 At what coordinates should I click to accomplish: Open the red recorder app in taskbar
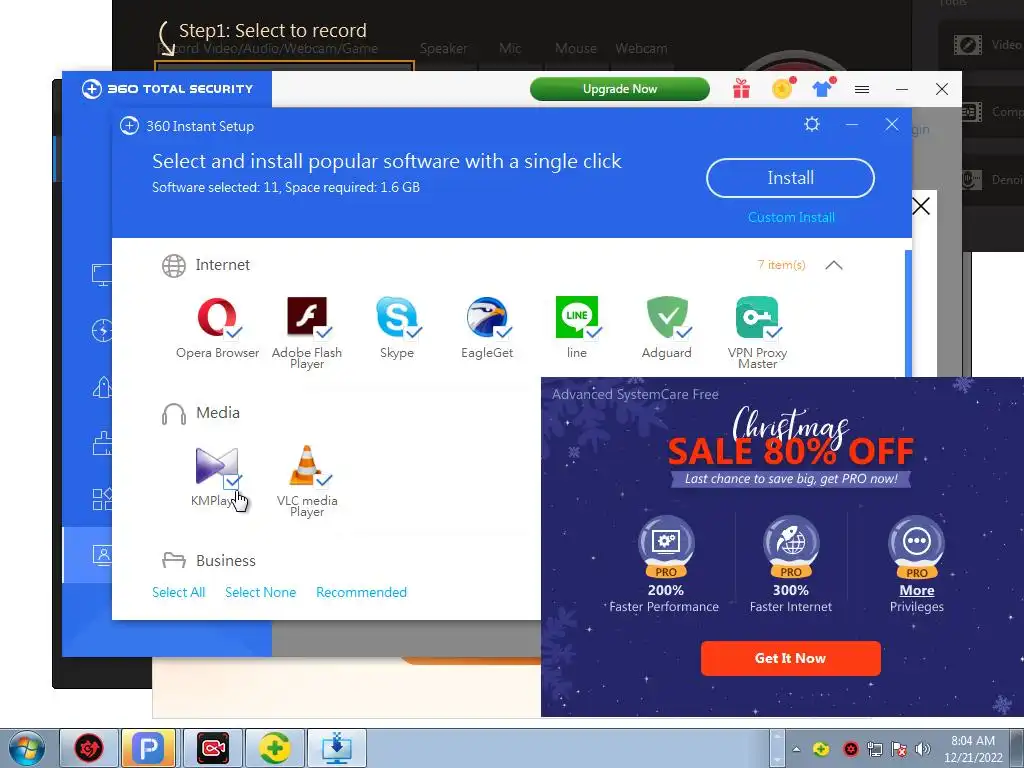pyautogui.click(x=213, y=748)
